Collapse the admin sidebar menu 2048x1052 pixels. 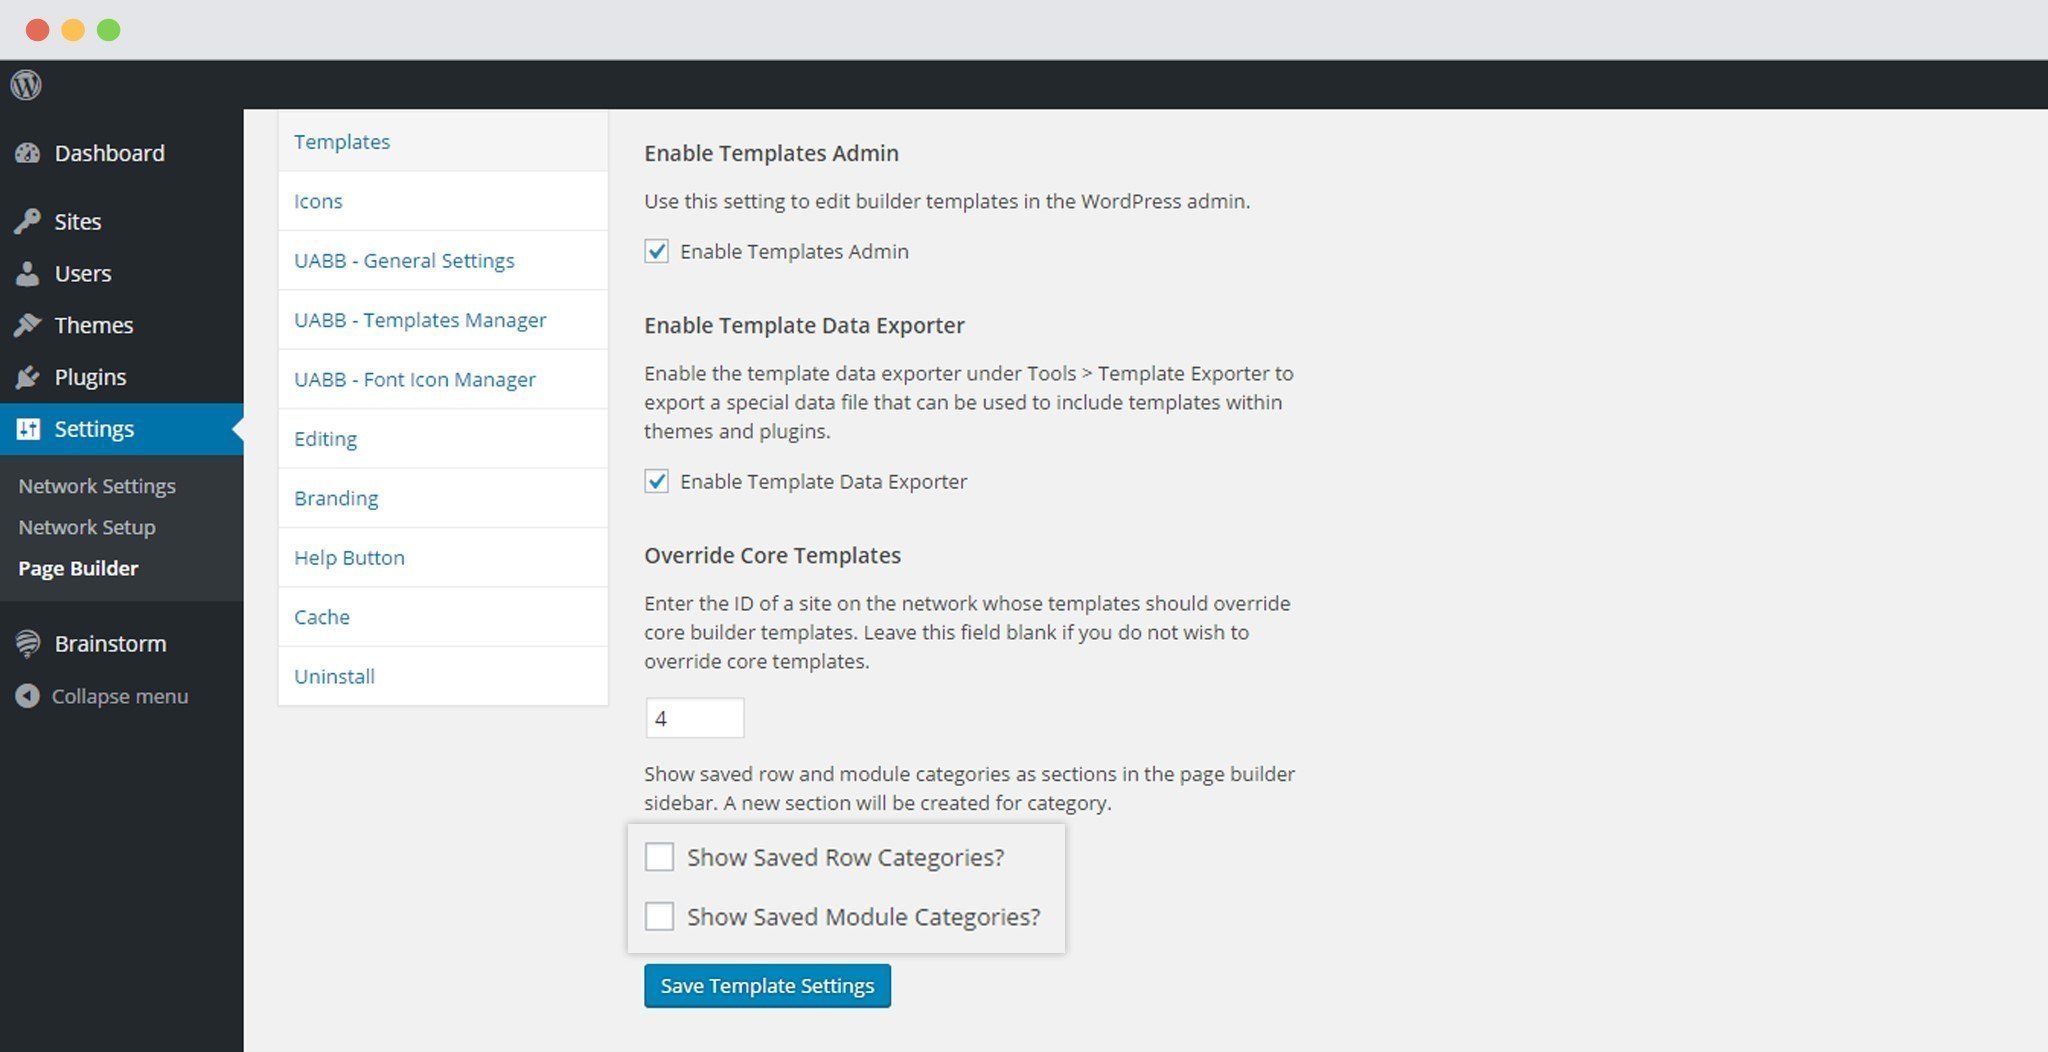(x=120, y=696)
